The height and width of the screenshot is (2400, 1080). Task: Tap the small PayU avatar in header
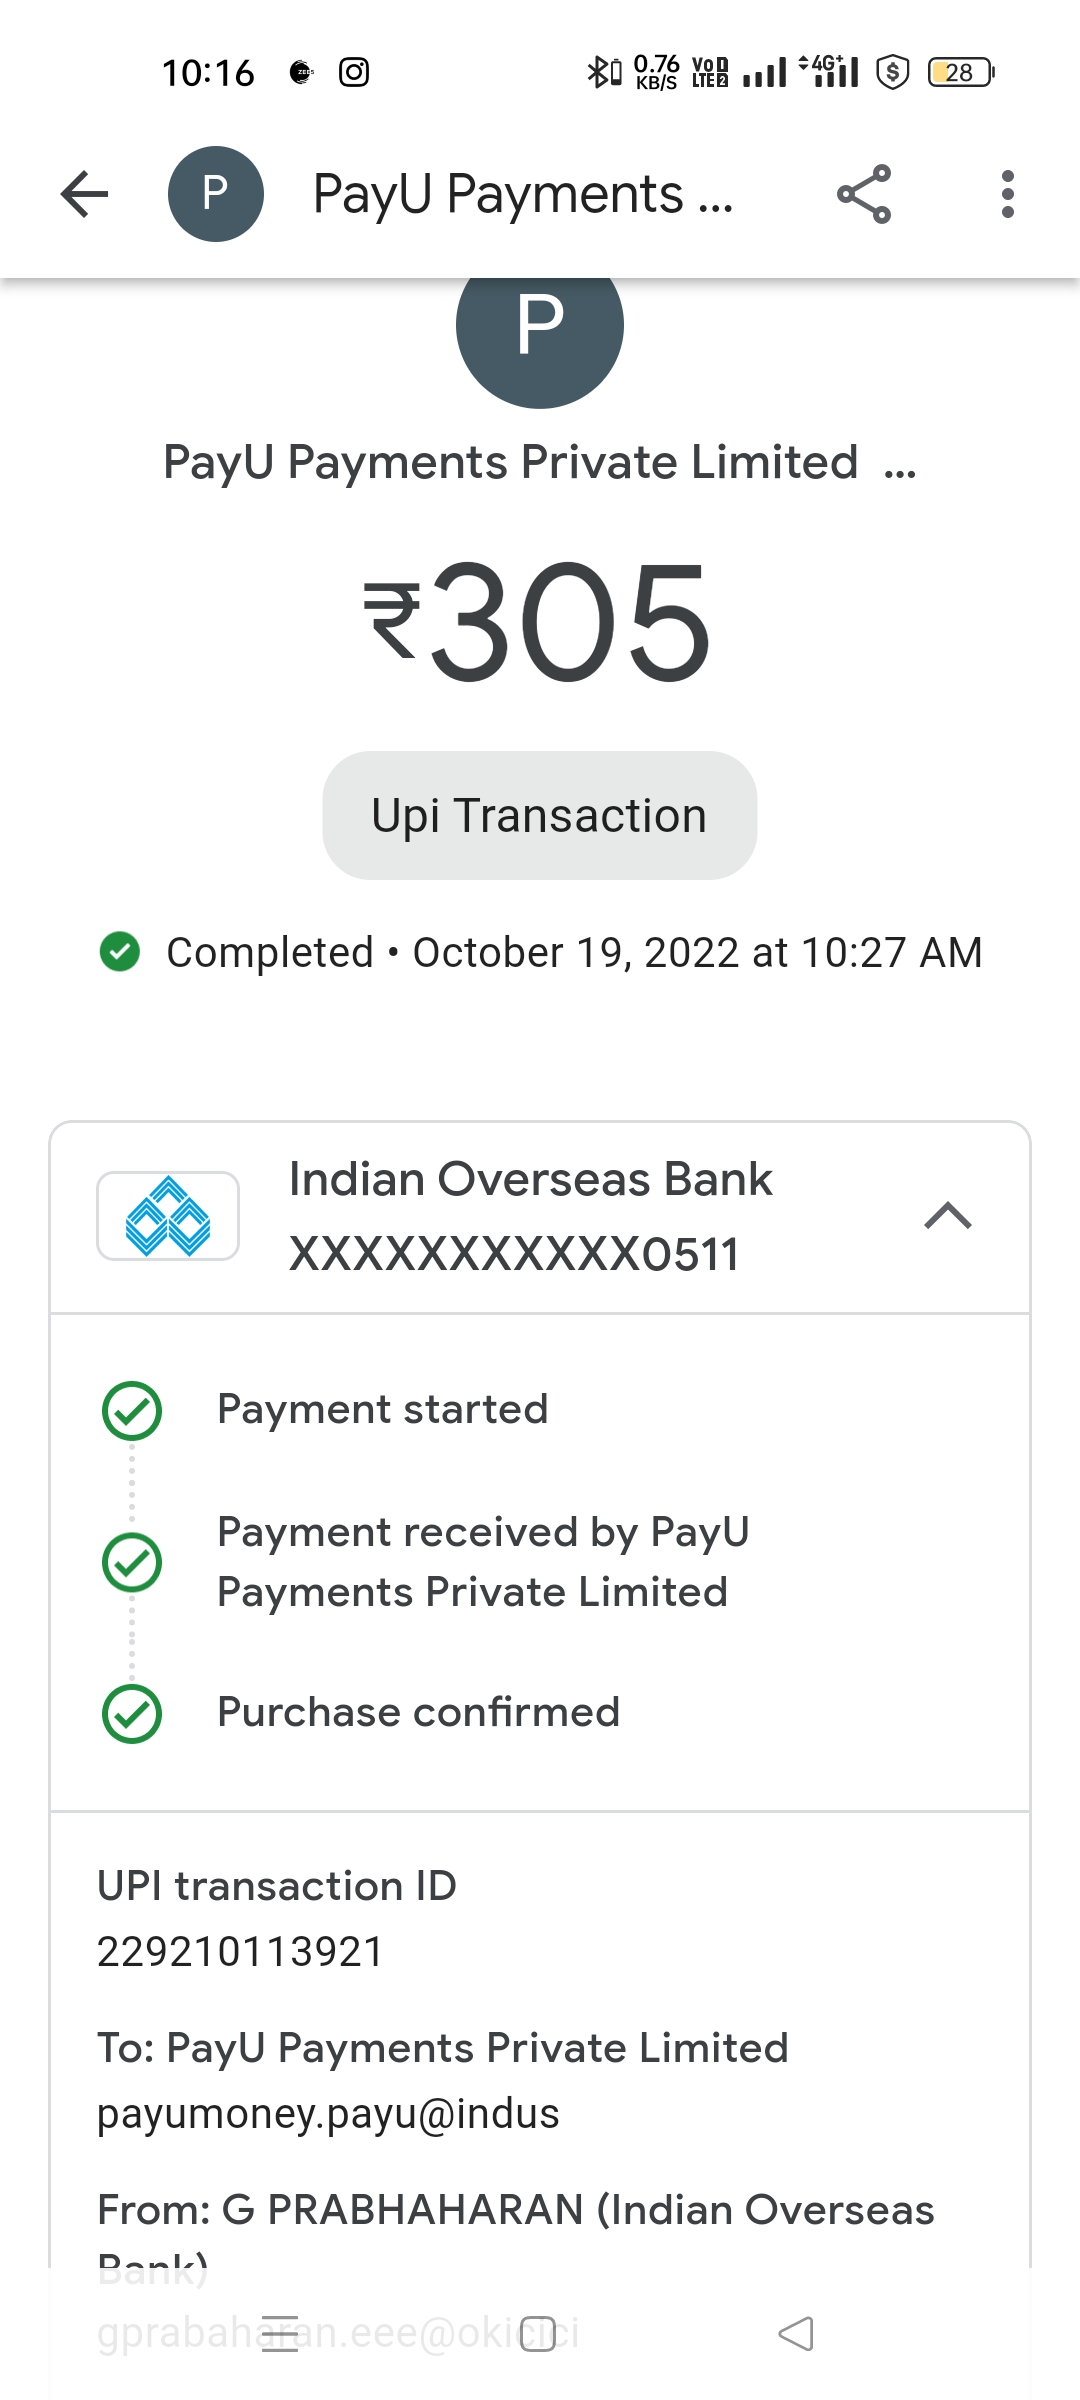click(x=215, y=194)
